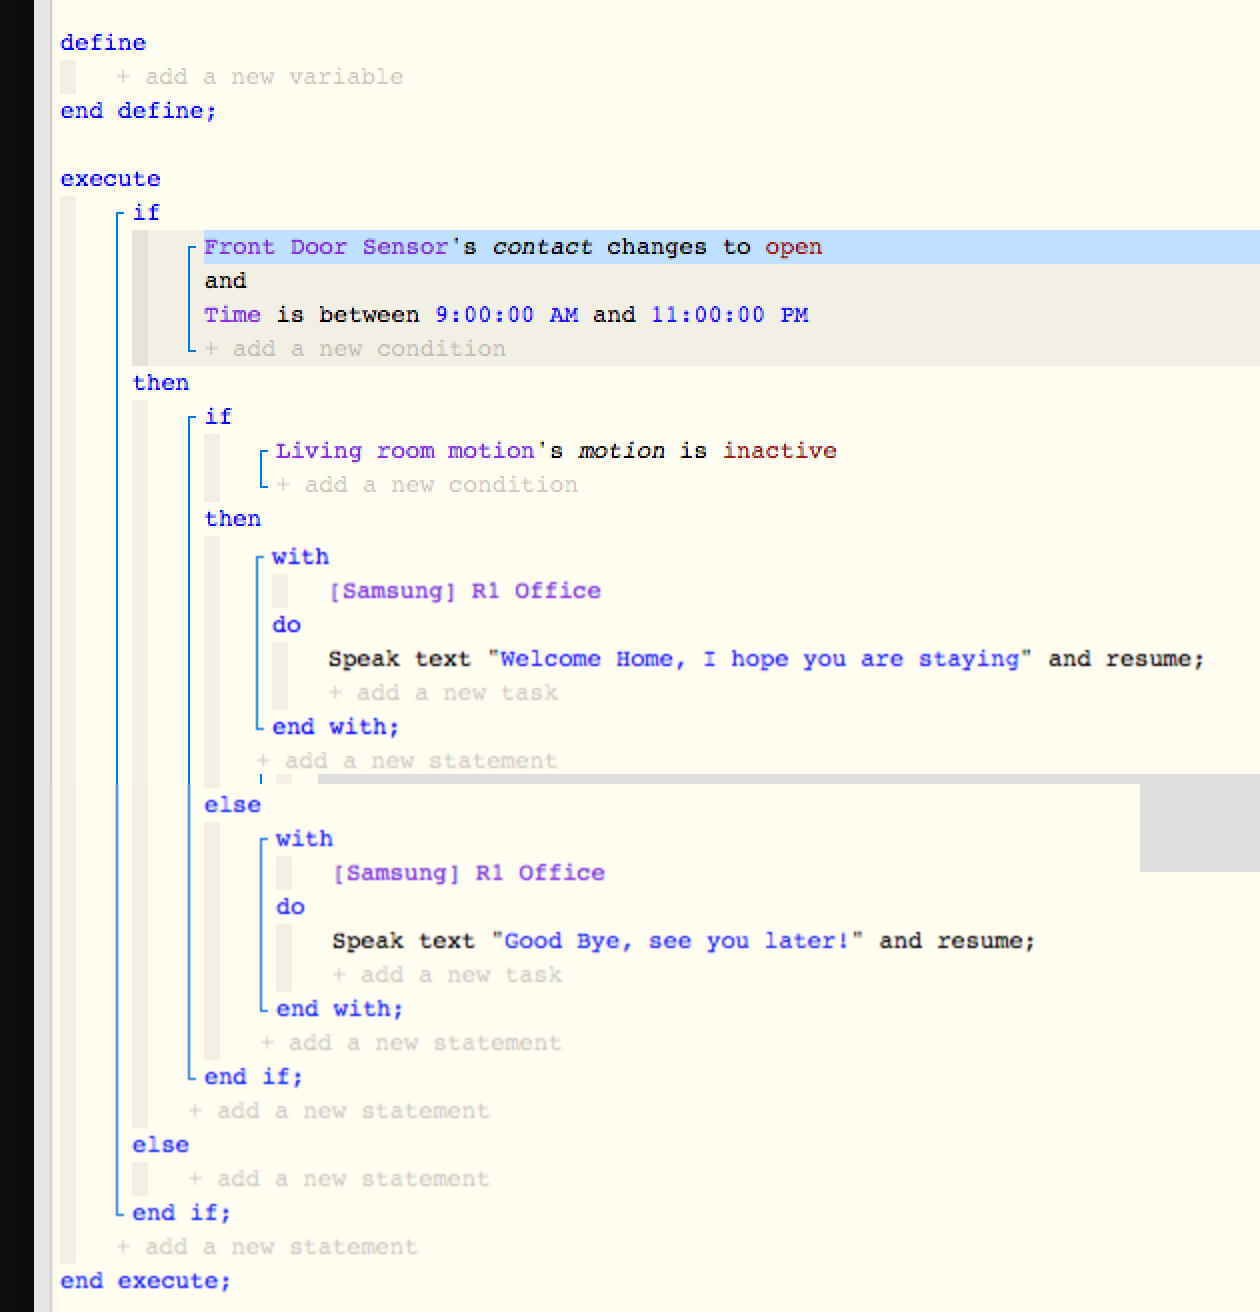Image resolution: width=1260 pixels, height=1312 pixels.
Task: Click the 'and' operator between conditions
Action: (x=225, y=281)
